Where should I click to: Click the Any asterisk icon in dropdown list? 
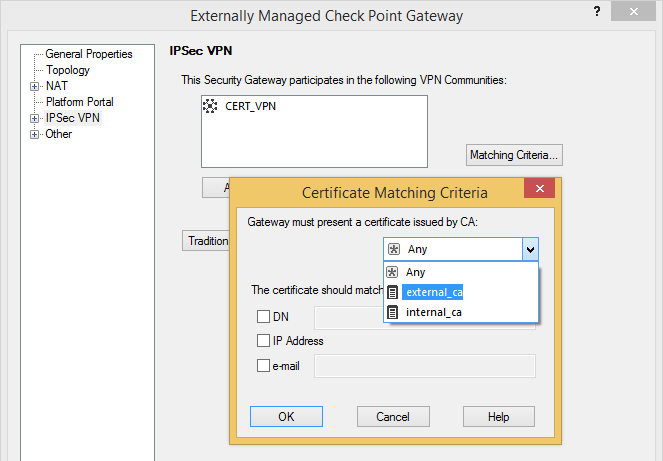point(394,272)
